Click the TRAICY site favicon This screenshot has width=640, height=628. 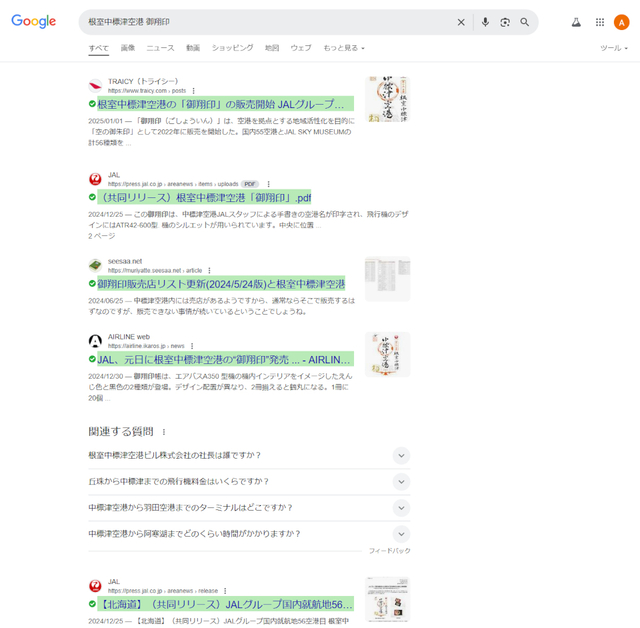95,86
